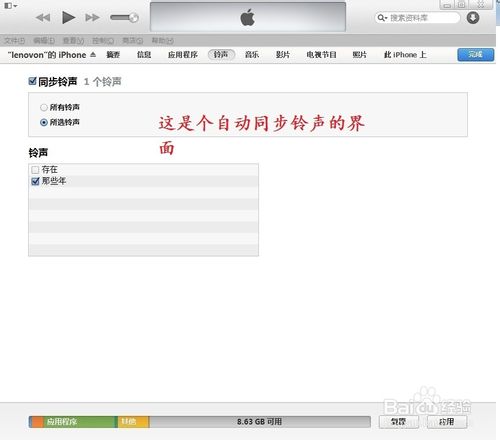500x440 pixels.
Task: Click the 8.63 GB 可用 free-space bar
Action: (260, 422)
